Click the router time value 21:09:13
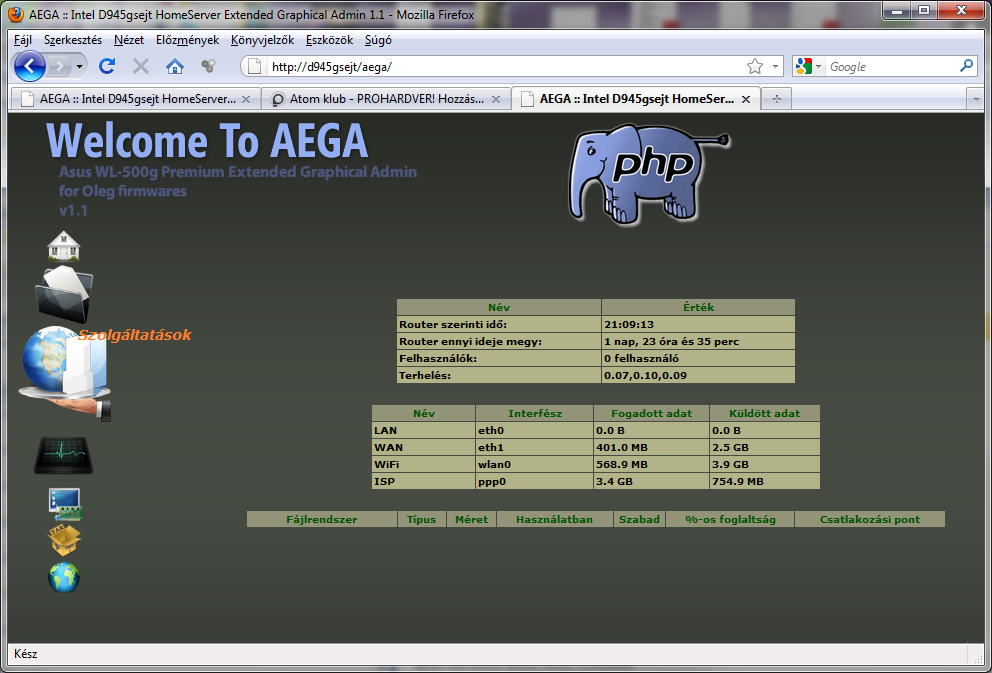The width and height of the screenshot is (992, 673). pyautogui.click(x=698, y=324)
